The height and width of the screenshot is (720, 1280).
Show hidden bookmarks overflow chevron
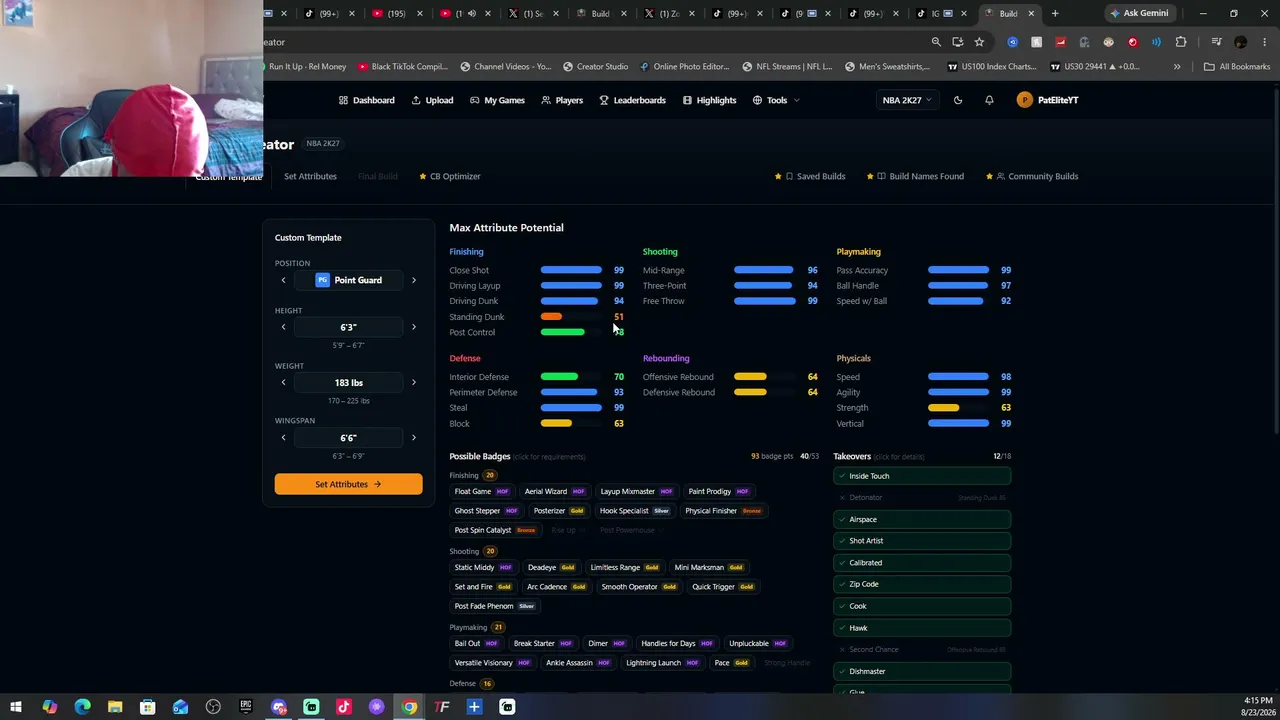click(x=1177, y=67)
